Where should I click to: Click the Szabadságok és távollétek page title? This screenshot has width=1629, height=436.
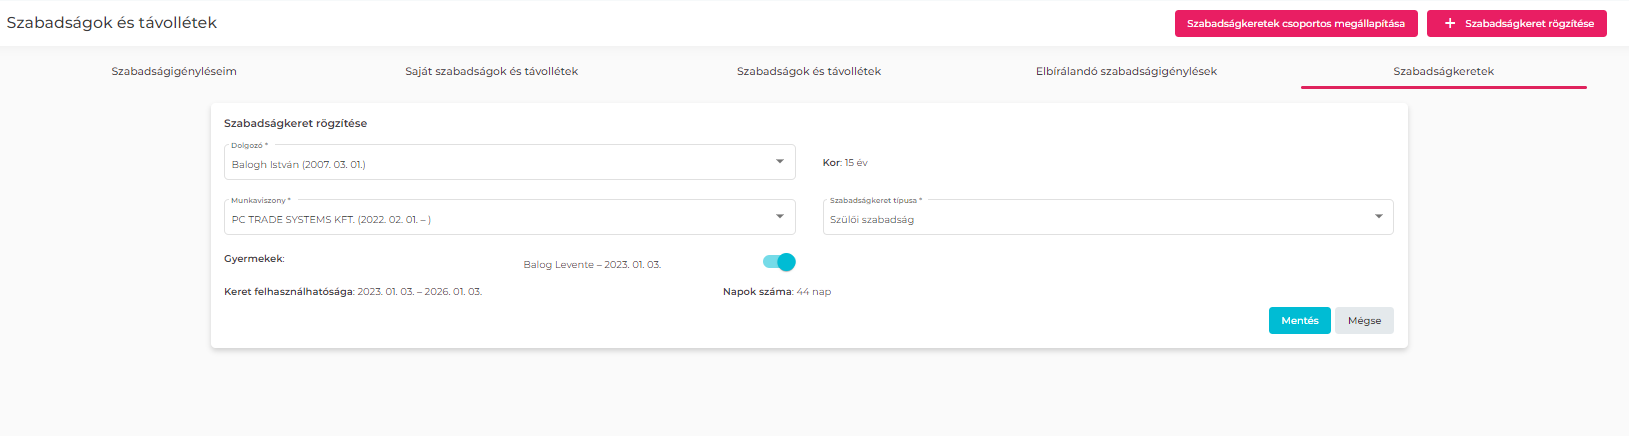(112, 22)
